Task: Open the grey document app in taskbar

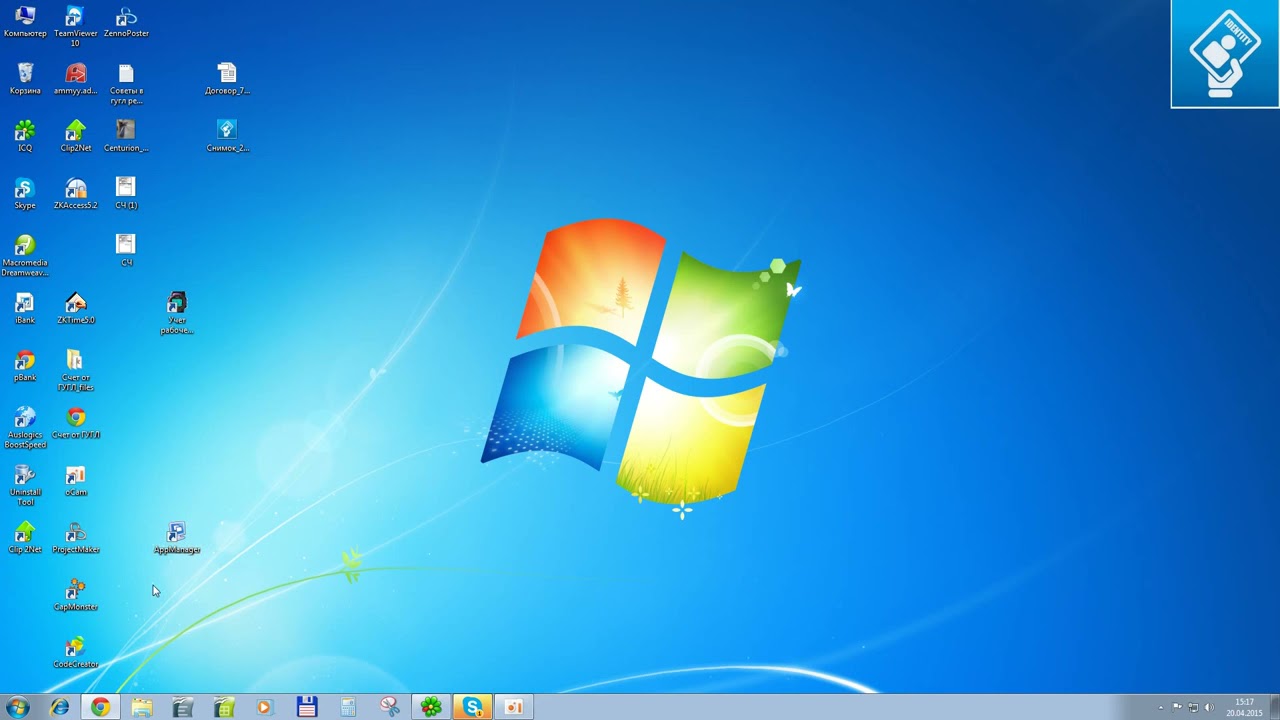Action: pyautogui.click(x=183, y=707)
